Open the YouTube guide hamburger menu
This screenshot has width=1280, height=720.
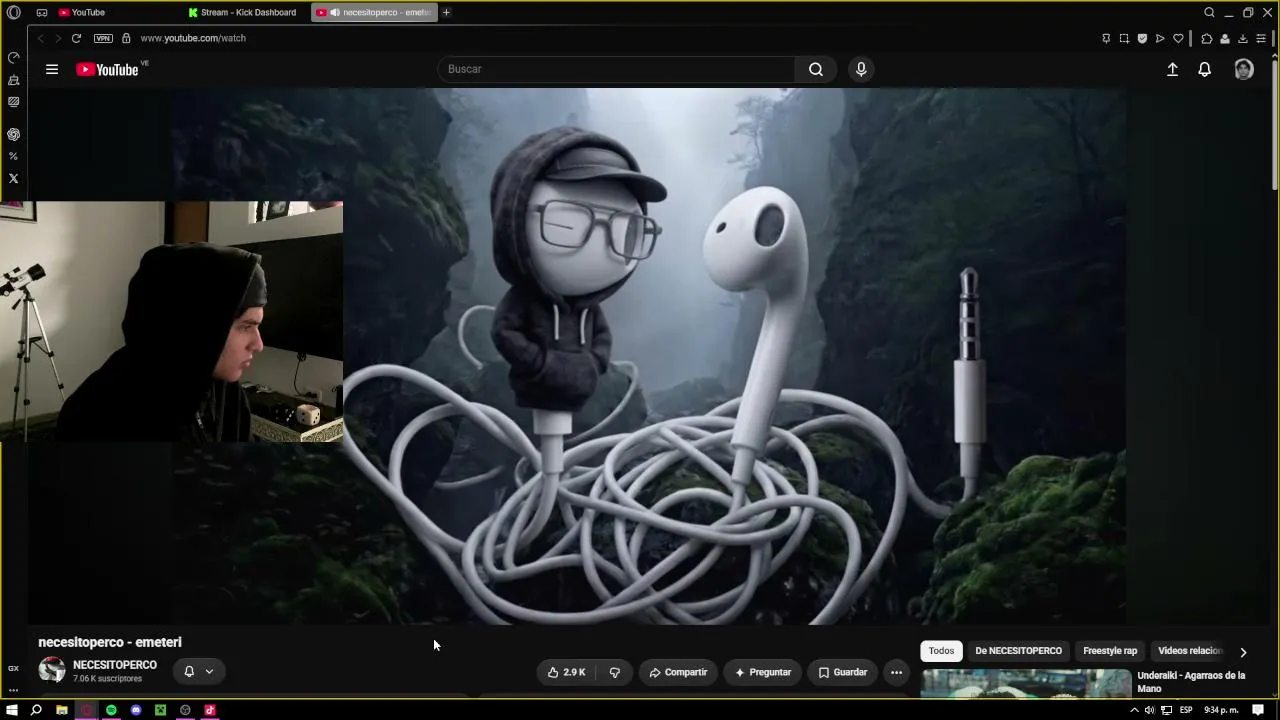tap(52, 69)
